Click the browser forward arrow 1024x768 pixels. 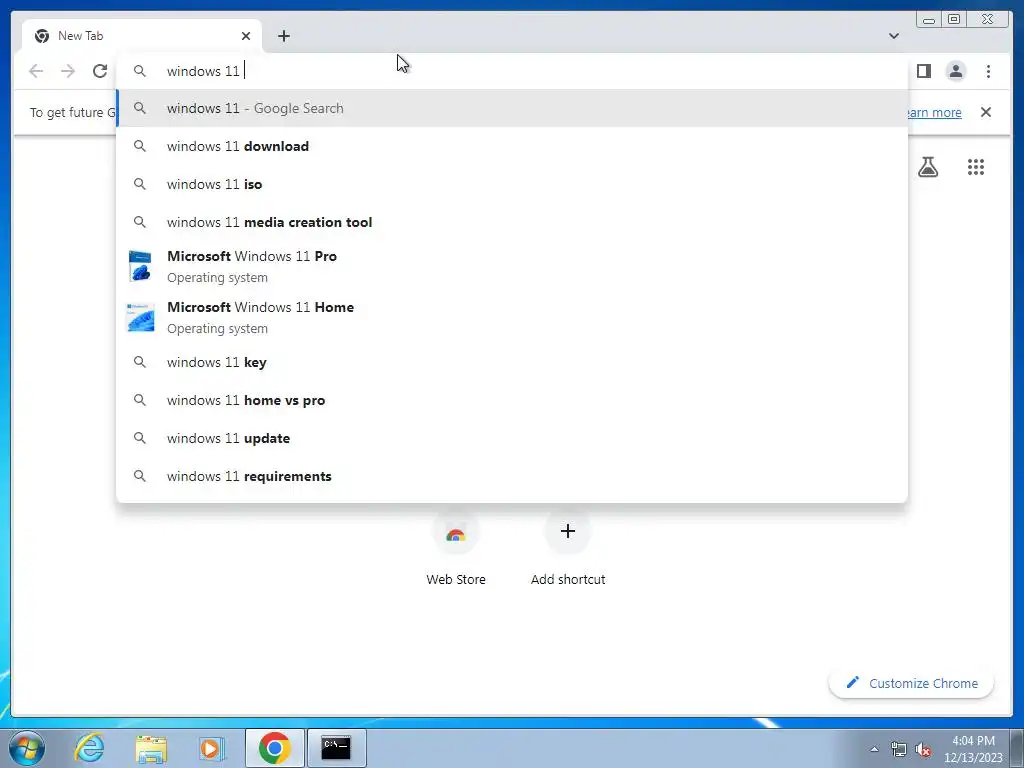click(68, 71)
